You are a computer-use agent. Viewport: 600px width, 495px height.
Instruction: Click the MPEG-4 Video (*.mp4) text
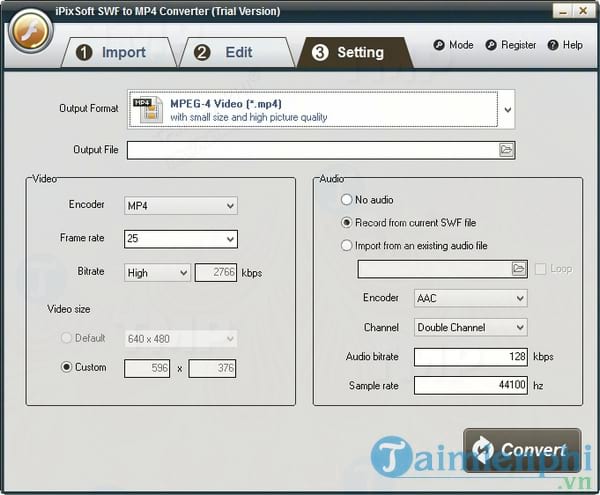click(226, 104)
